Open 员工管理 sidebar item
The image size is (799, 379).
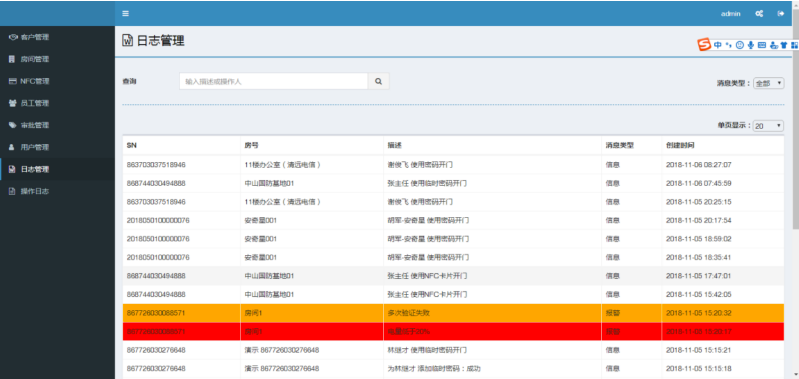point(58,103)
